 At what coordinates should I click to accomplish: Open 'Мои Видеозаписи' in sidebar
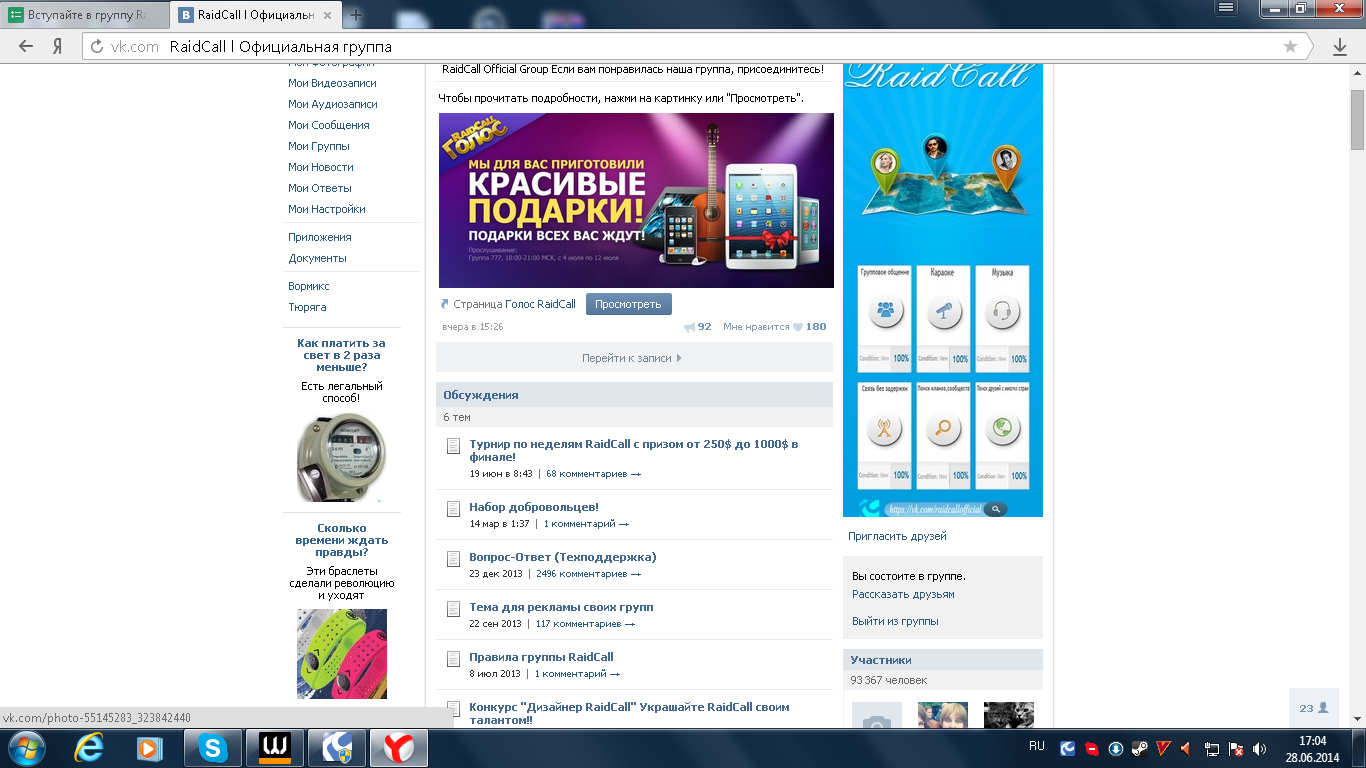coord(332,83)
